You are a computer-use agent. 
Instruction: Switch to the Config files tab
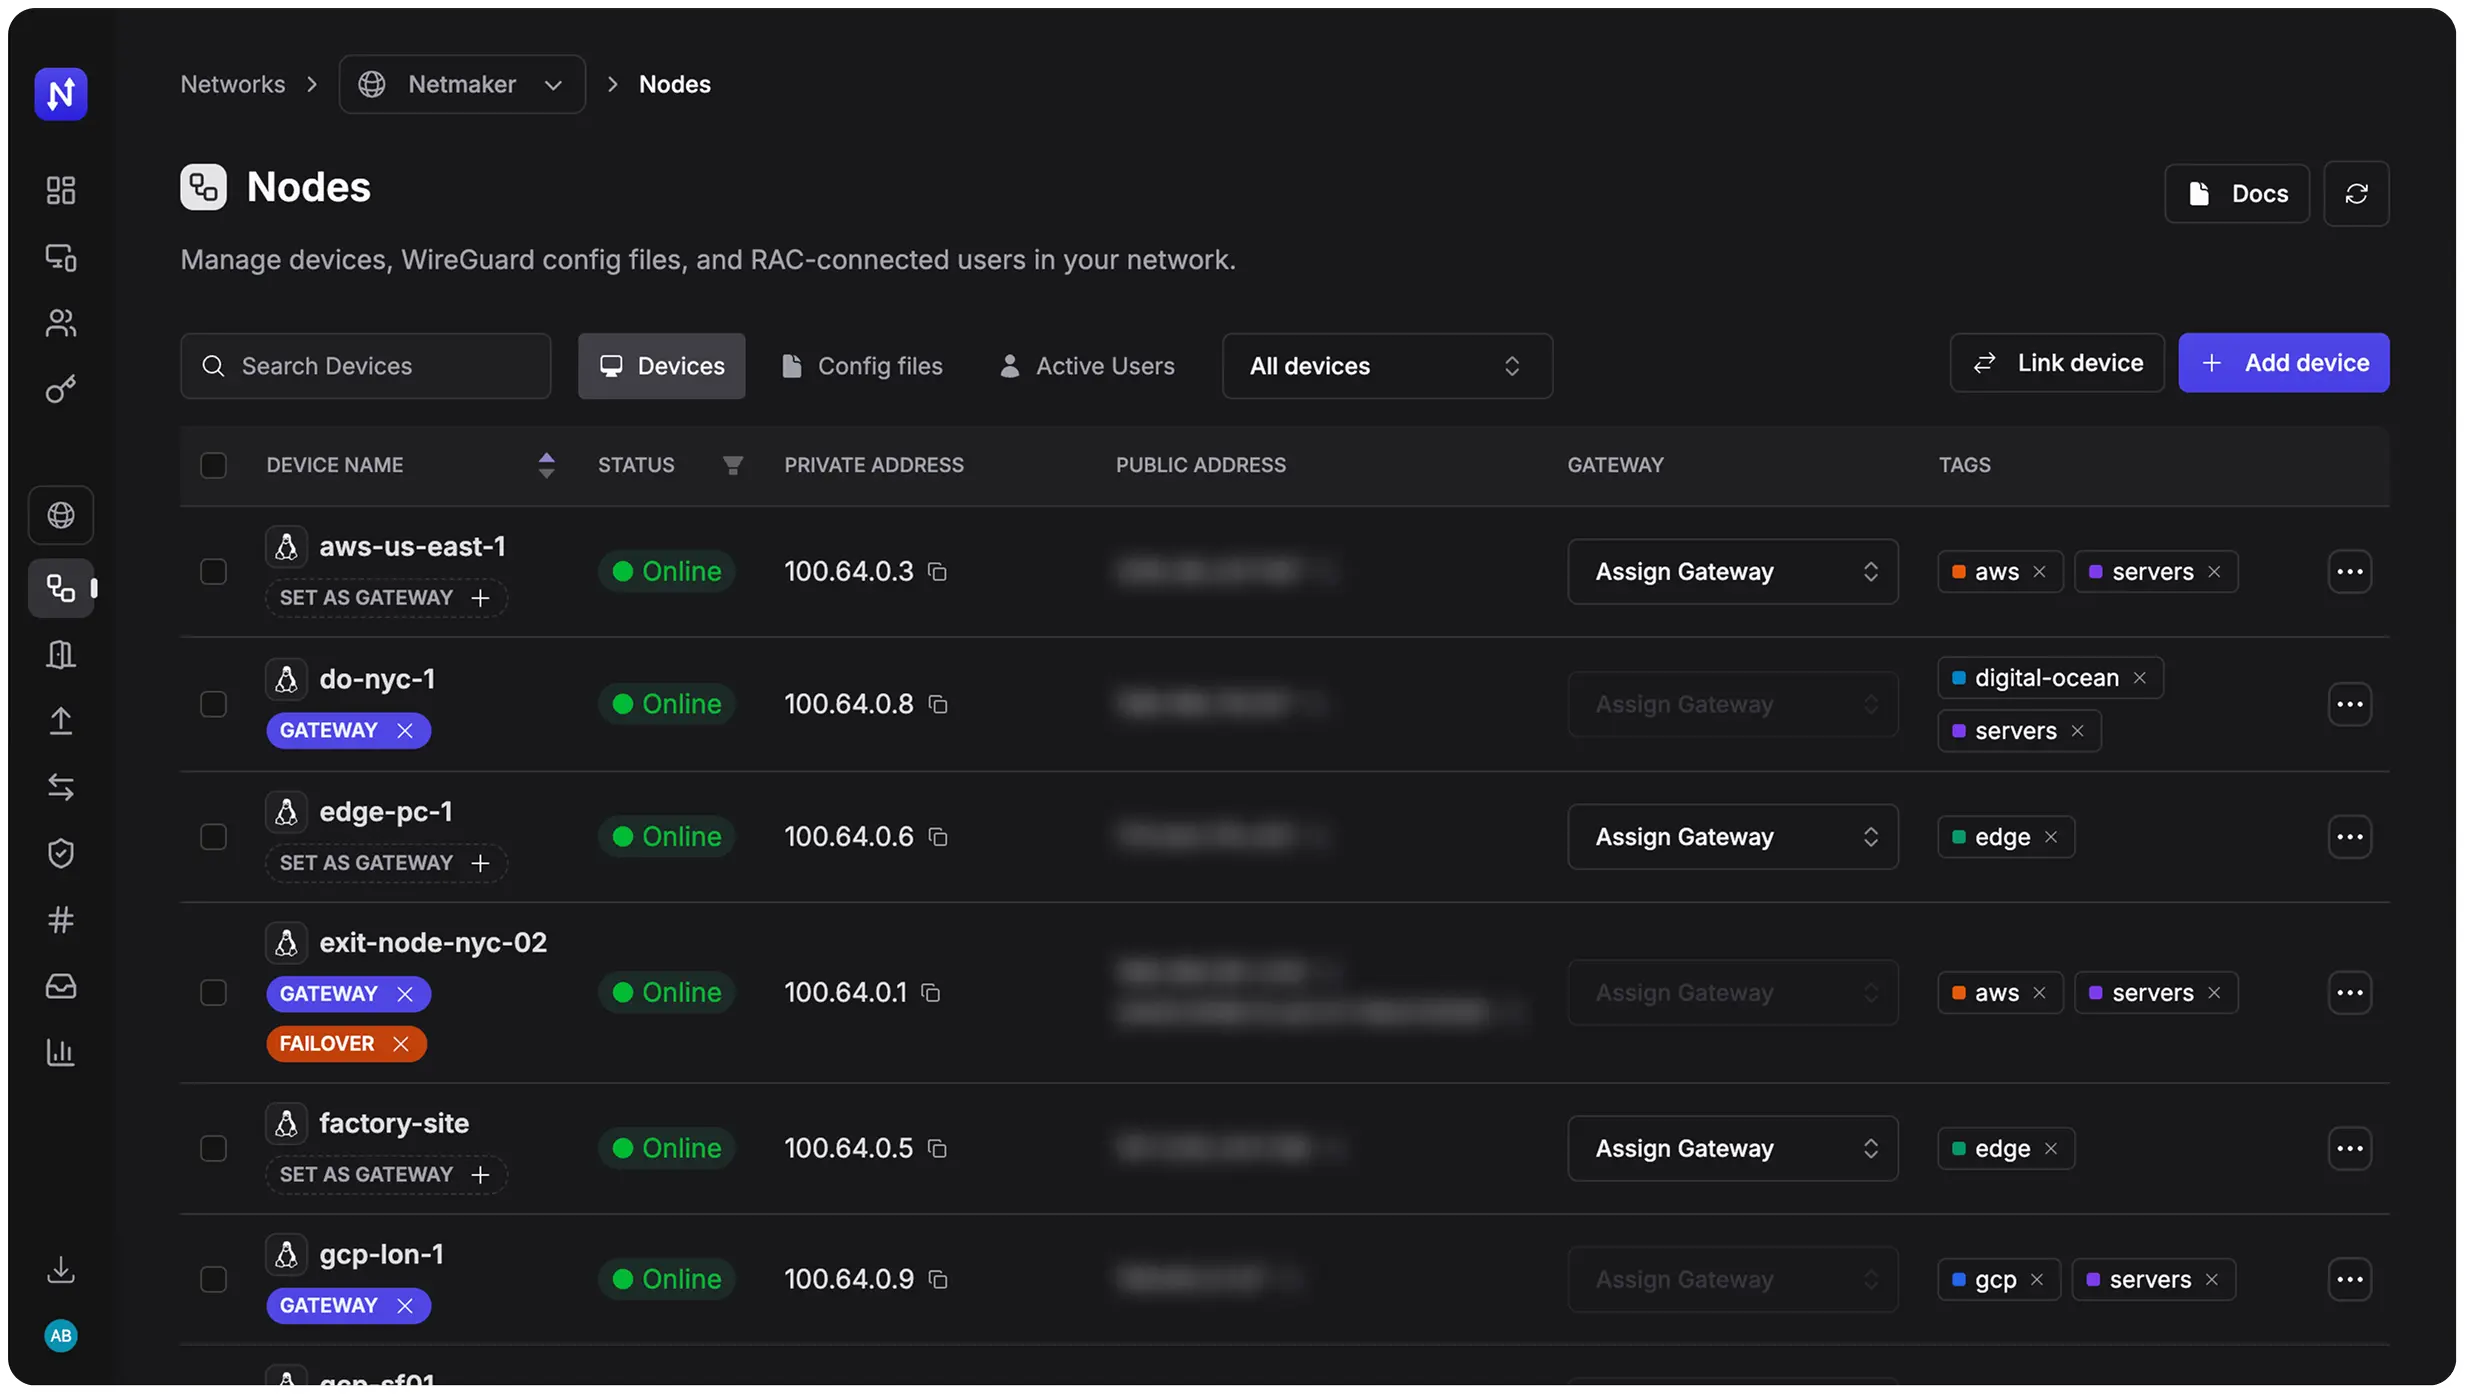(862, 366)
